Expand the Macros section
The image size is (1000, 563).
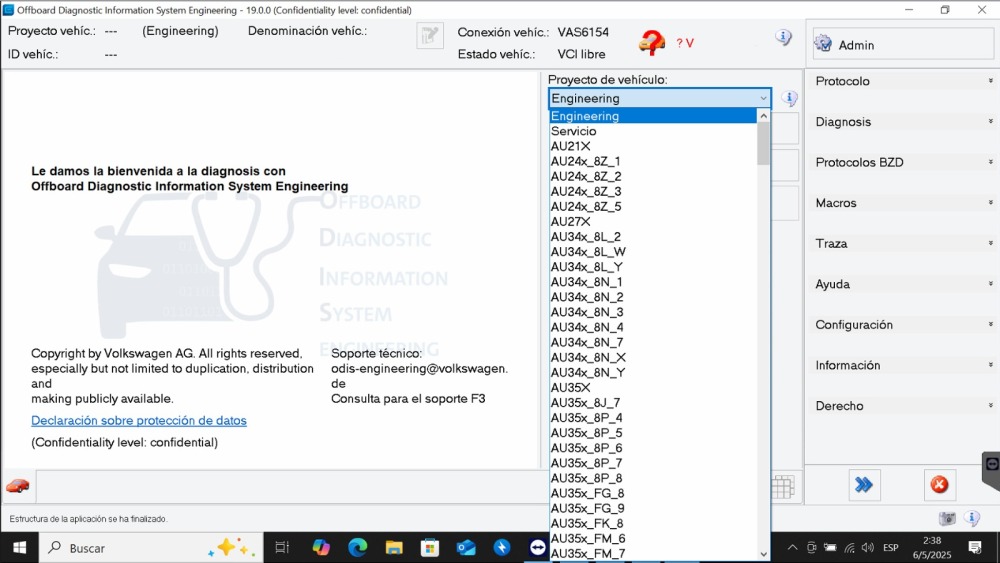point(902,203)
